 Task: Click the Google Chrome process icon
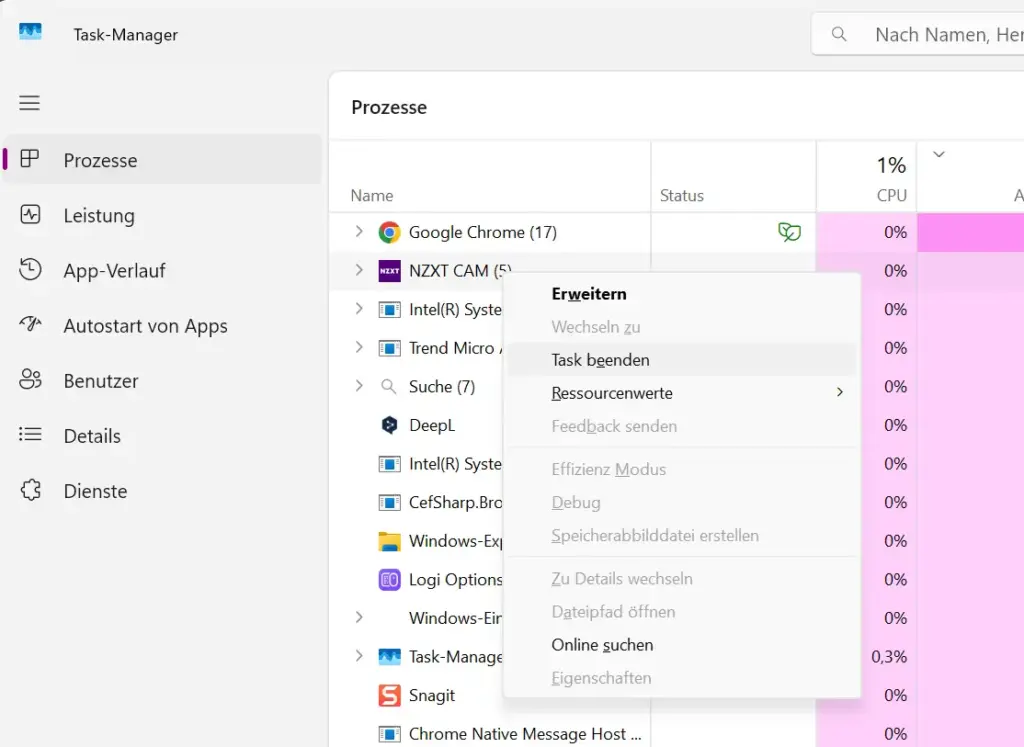pyautogui.click(x=389, y=232)
